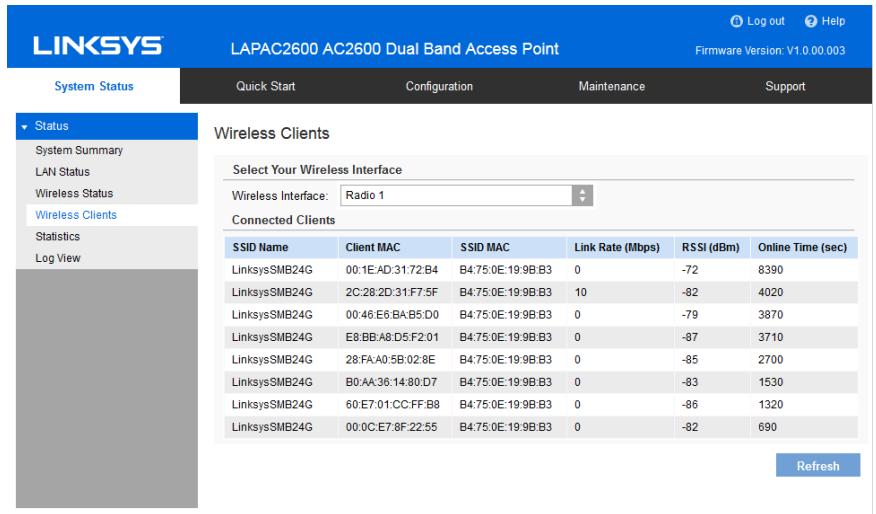Click RSSI value -79
The image size is (876, 514).
[690, 315]
